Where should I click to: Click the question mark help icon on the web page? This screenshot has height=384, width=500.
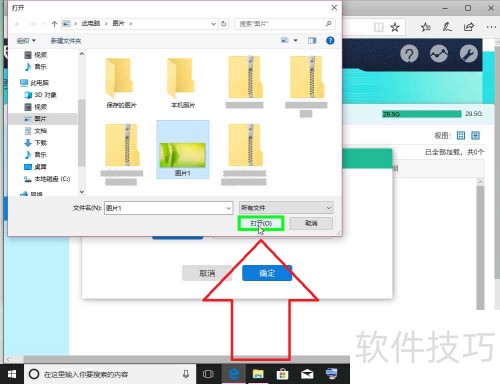point(409,54)
